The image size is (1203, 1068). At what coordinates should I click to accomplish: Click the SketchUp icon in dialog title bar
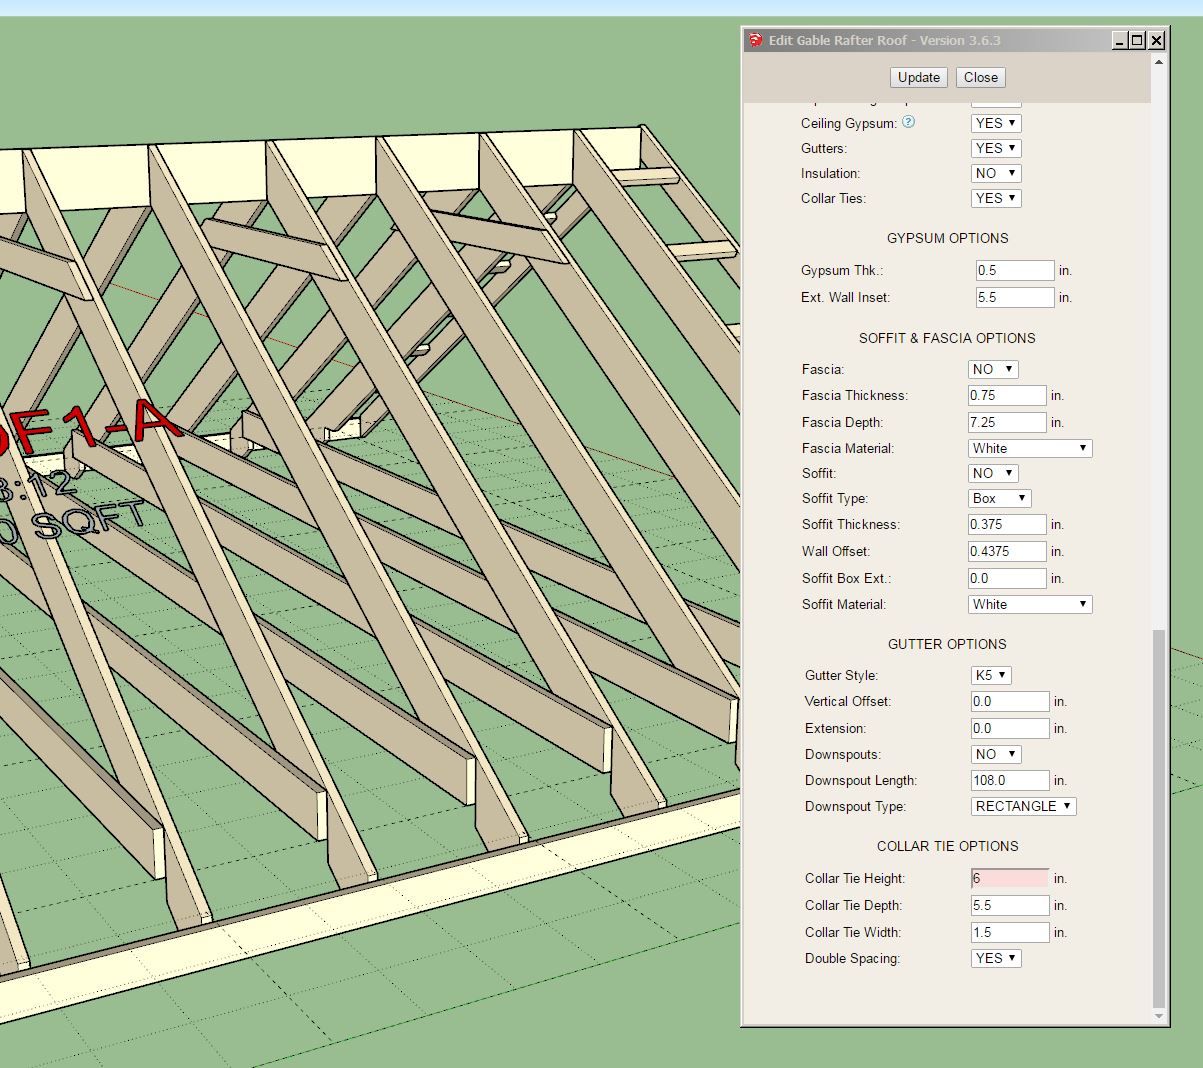point(755,40)
